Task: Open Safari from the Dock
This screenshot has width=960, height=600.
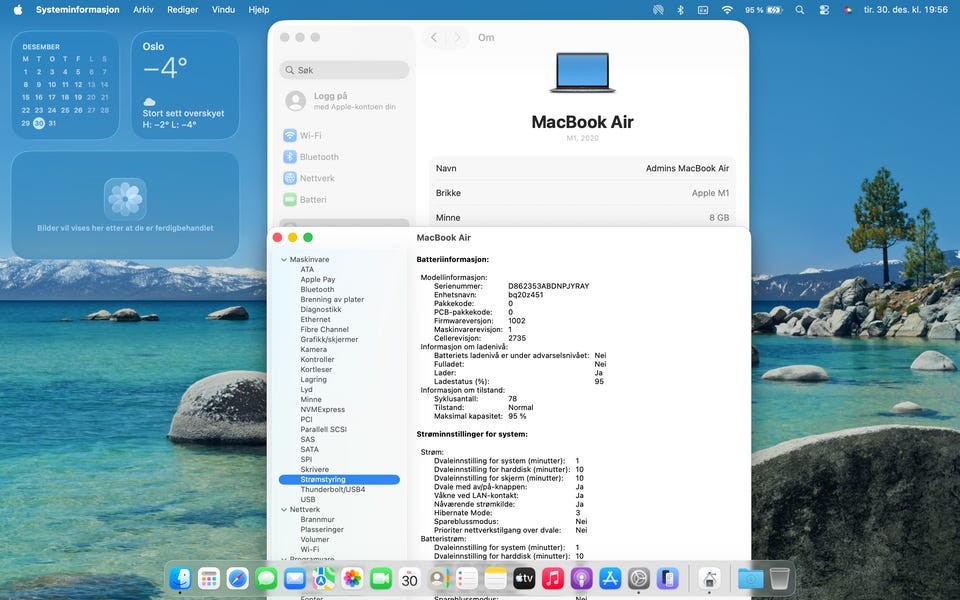Action: click(237, 578)
